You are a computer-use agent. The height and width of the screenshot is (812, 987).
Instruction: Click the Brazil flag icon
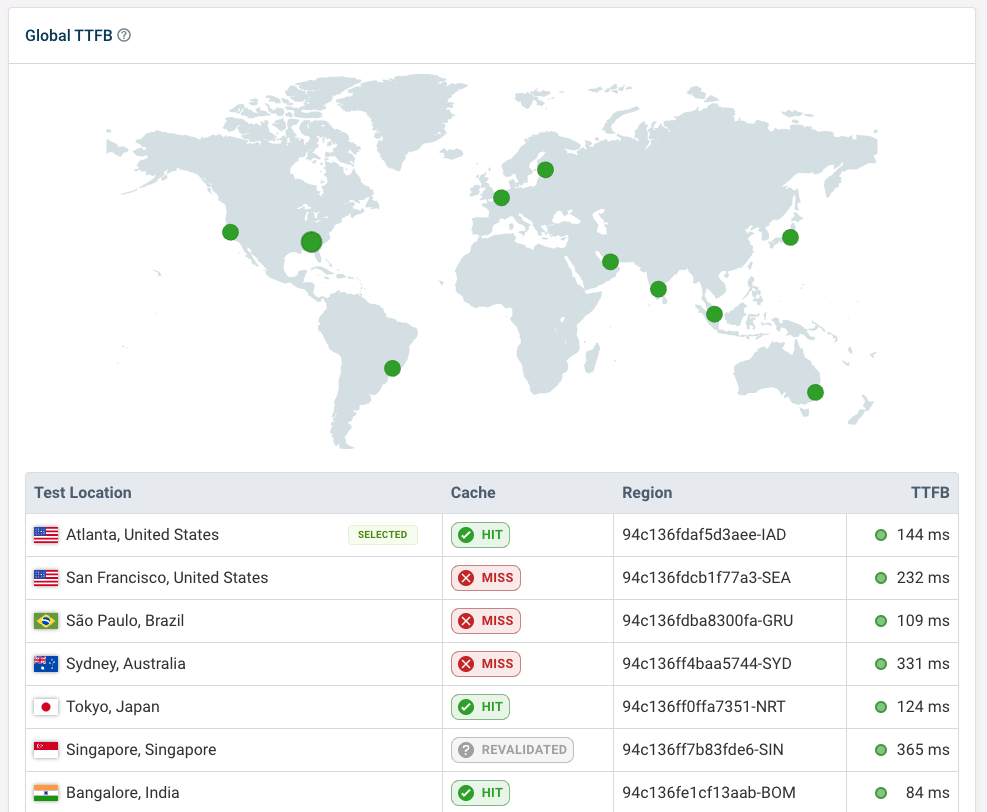coord(46,621)
